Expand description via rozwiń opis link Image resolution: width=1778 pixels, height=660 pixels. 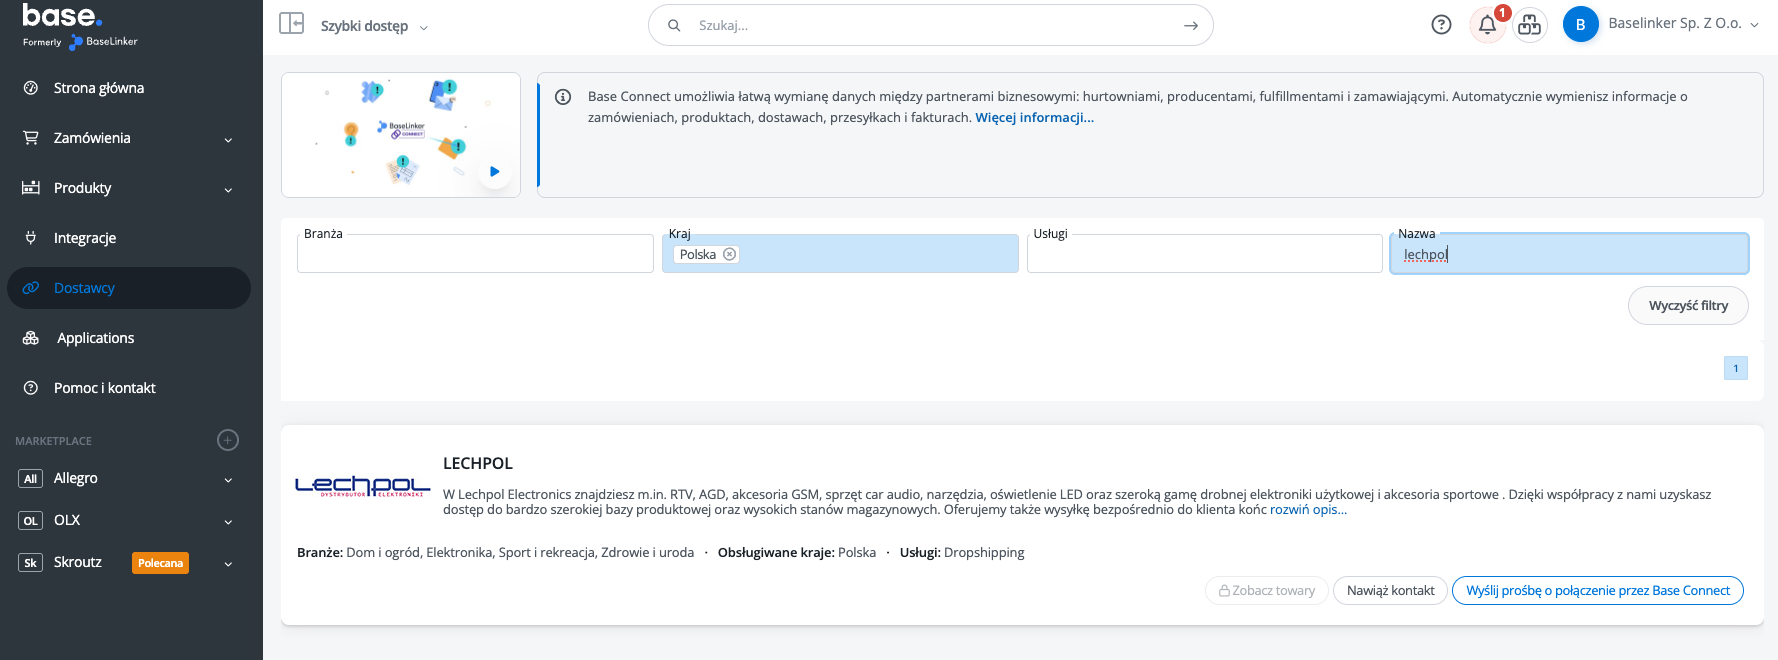tap(1309, 510)
